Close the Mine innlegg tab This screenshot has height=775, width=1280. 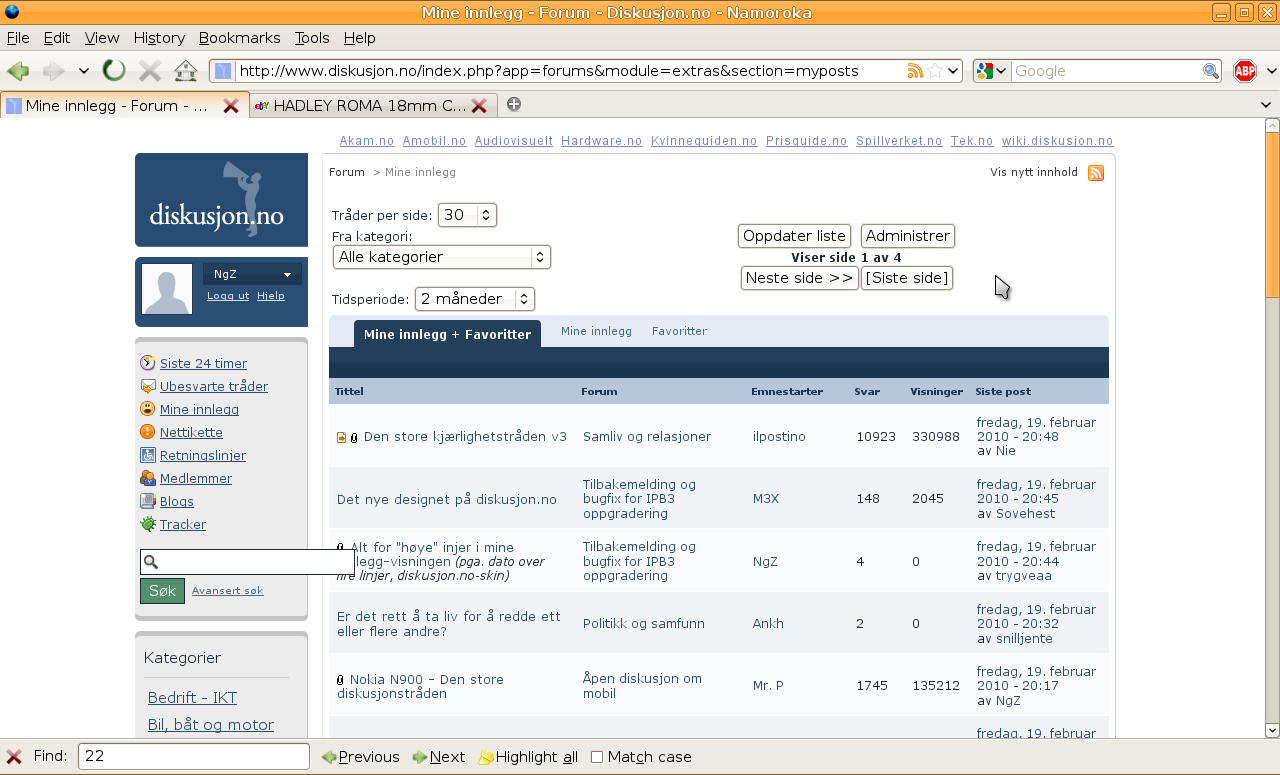pos(231,105)
